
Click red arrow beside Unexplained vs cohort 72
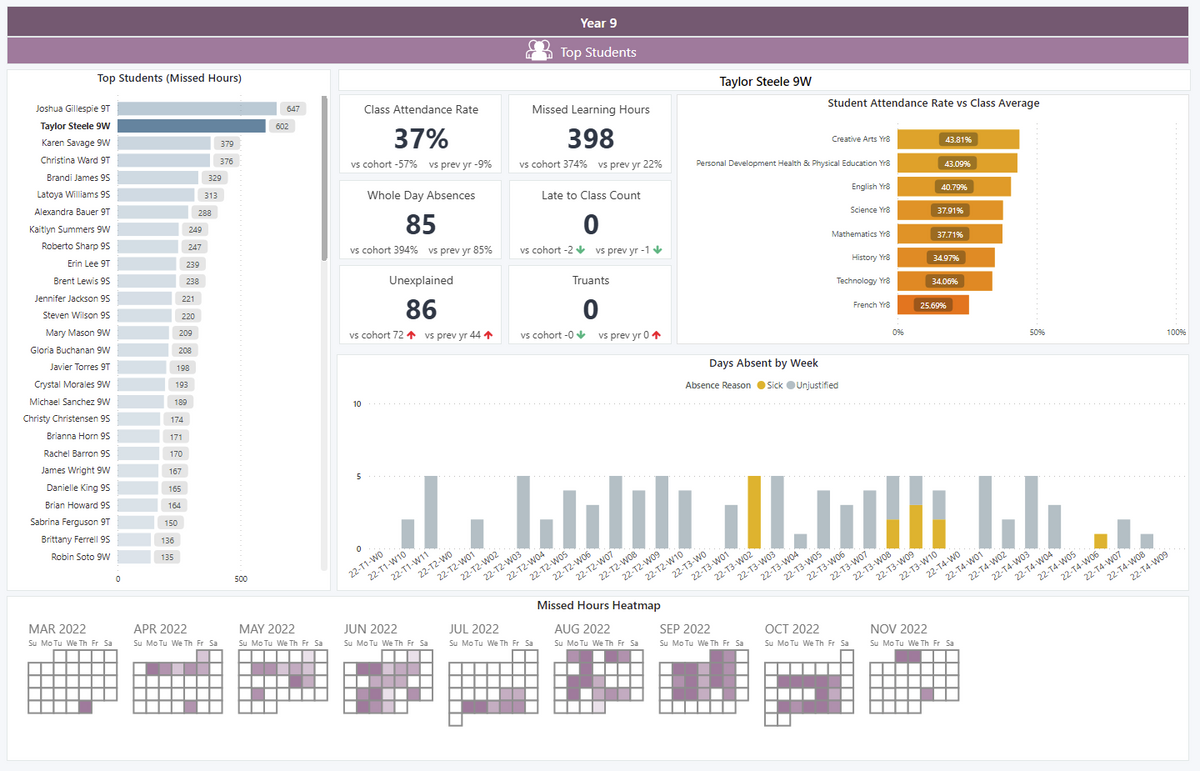click(x=409, y=335)
